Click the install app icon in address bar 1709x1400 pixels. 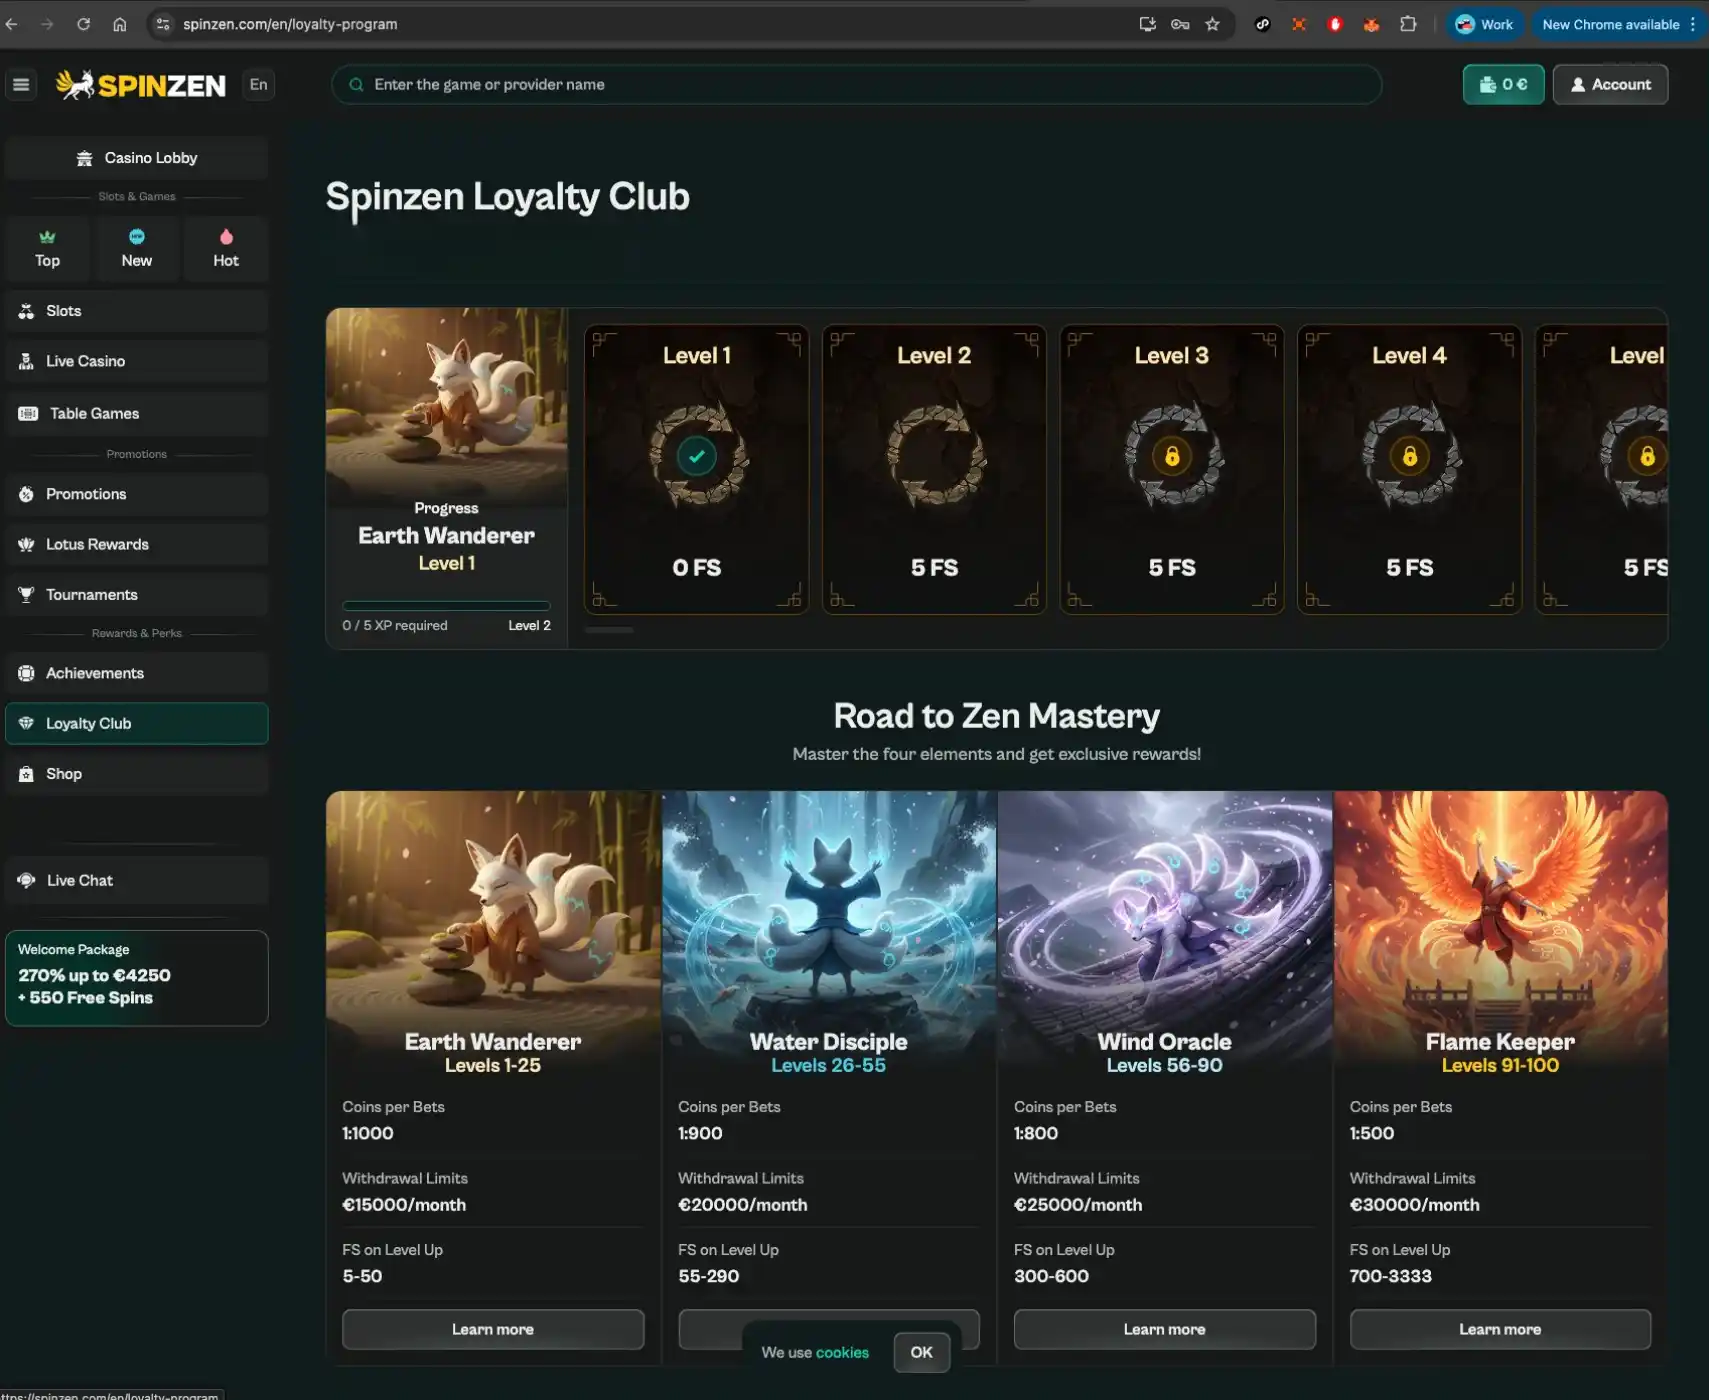tap(1147, 24)
